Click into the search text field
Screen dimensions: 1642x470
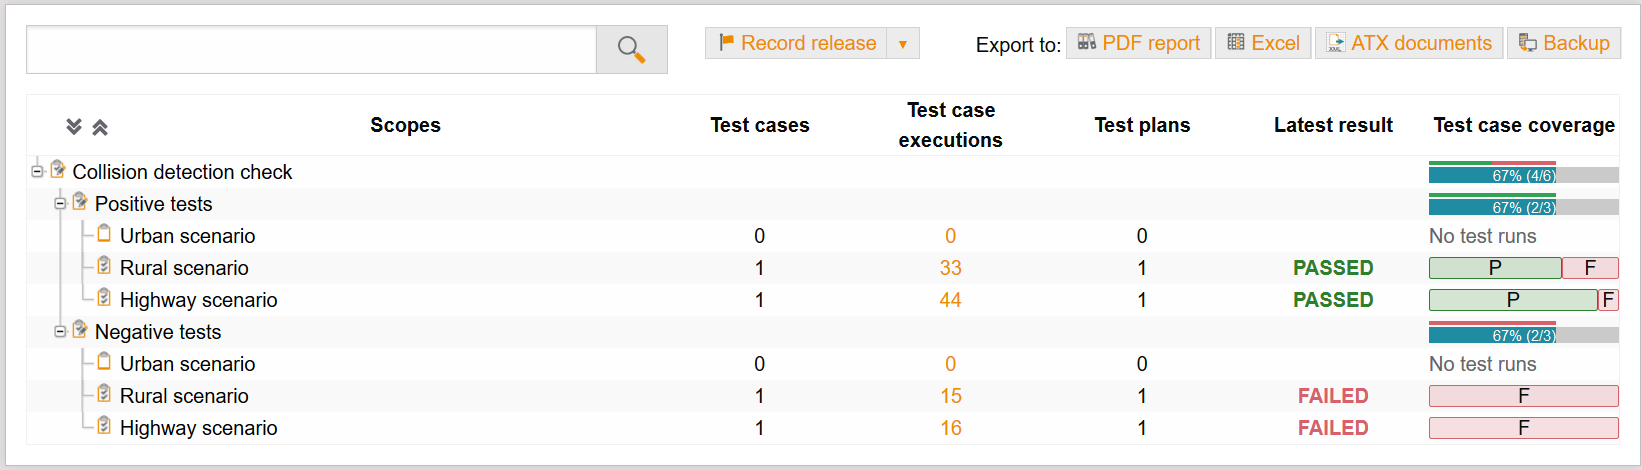tap(311, 49)
